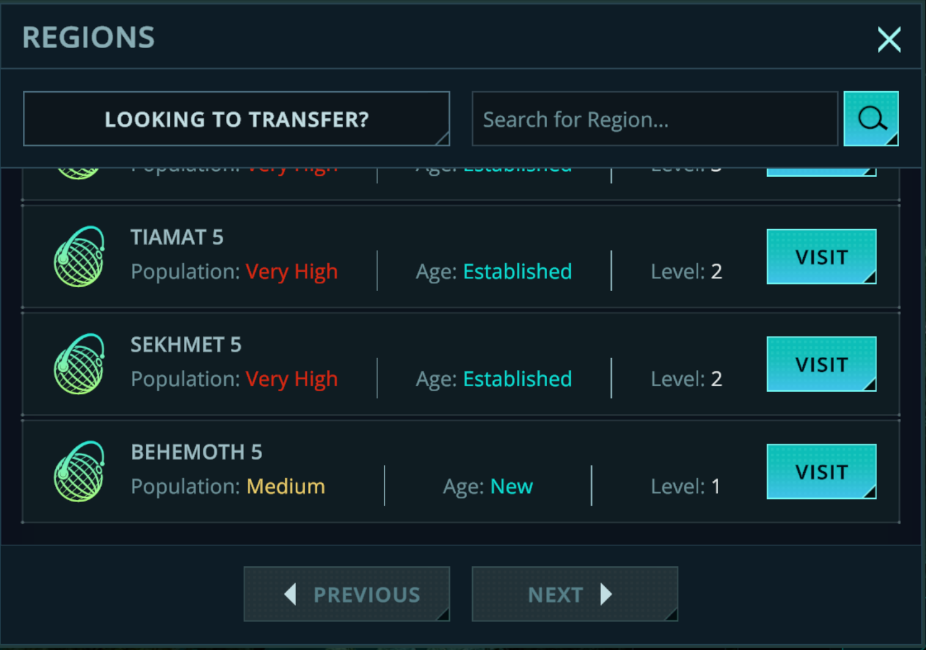Click the Tiamat 5 globe icon
926x650 pixels.
(x=79, y=257)
